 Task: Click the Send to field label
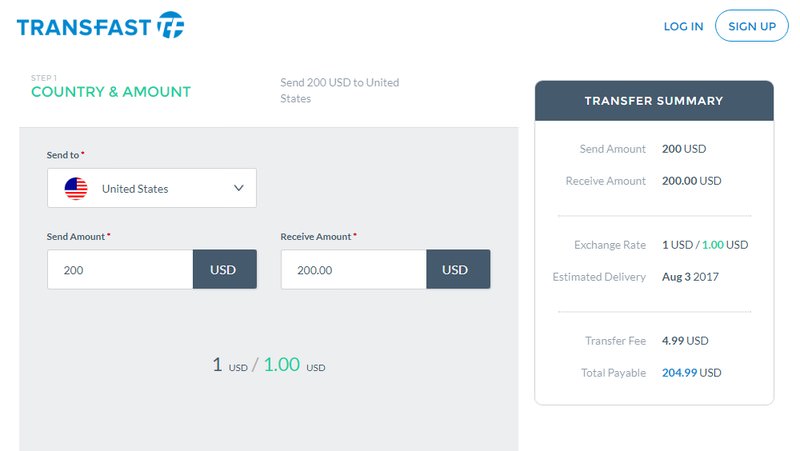(63, 155)
